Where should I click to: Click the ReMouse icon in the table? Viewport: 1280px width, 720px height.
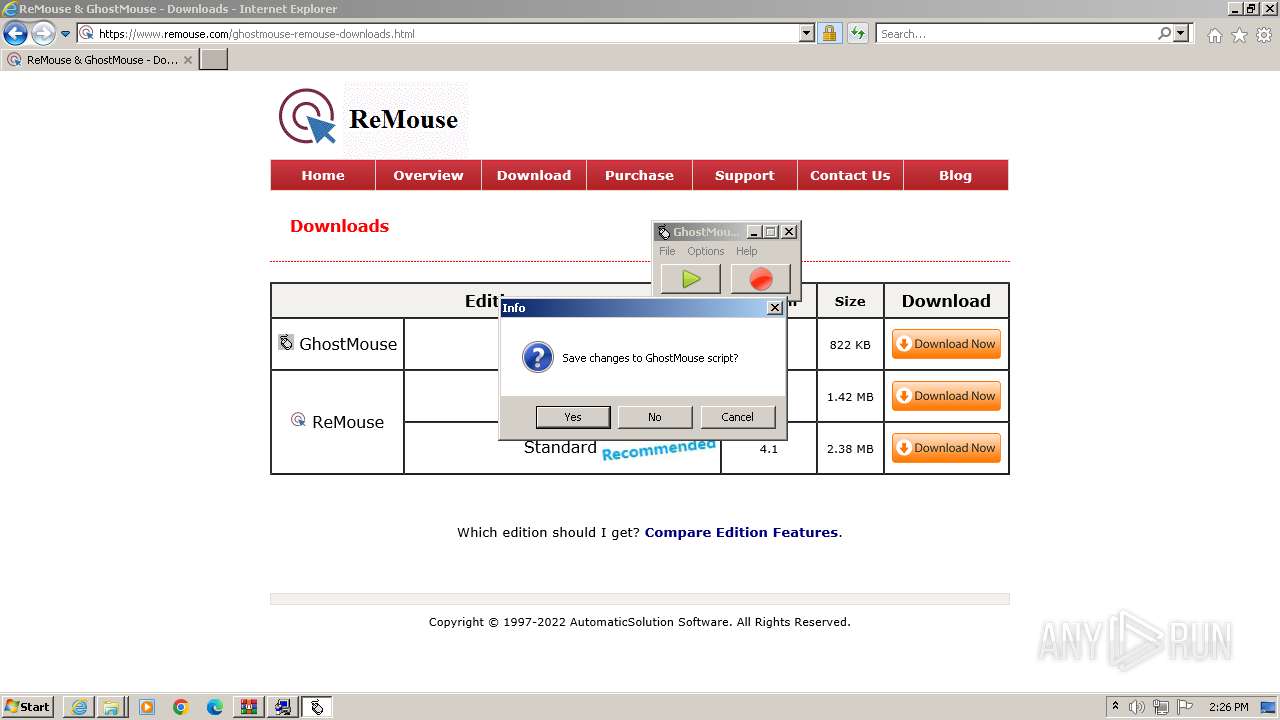[298, 420]
